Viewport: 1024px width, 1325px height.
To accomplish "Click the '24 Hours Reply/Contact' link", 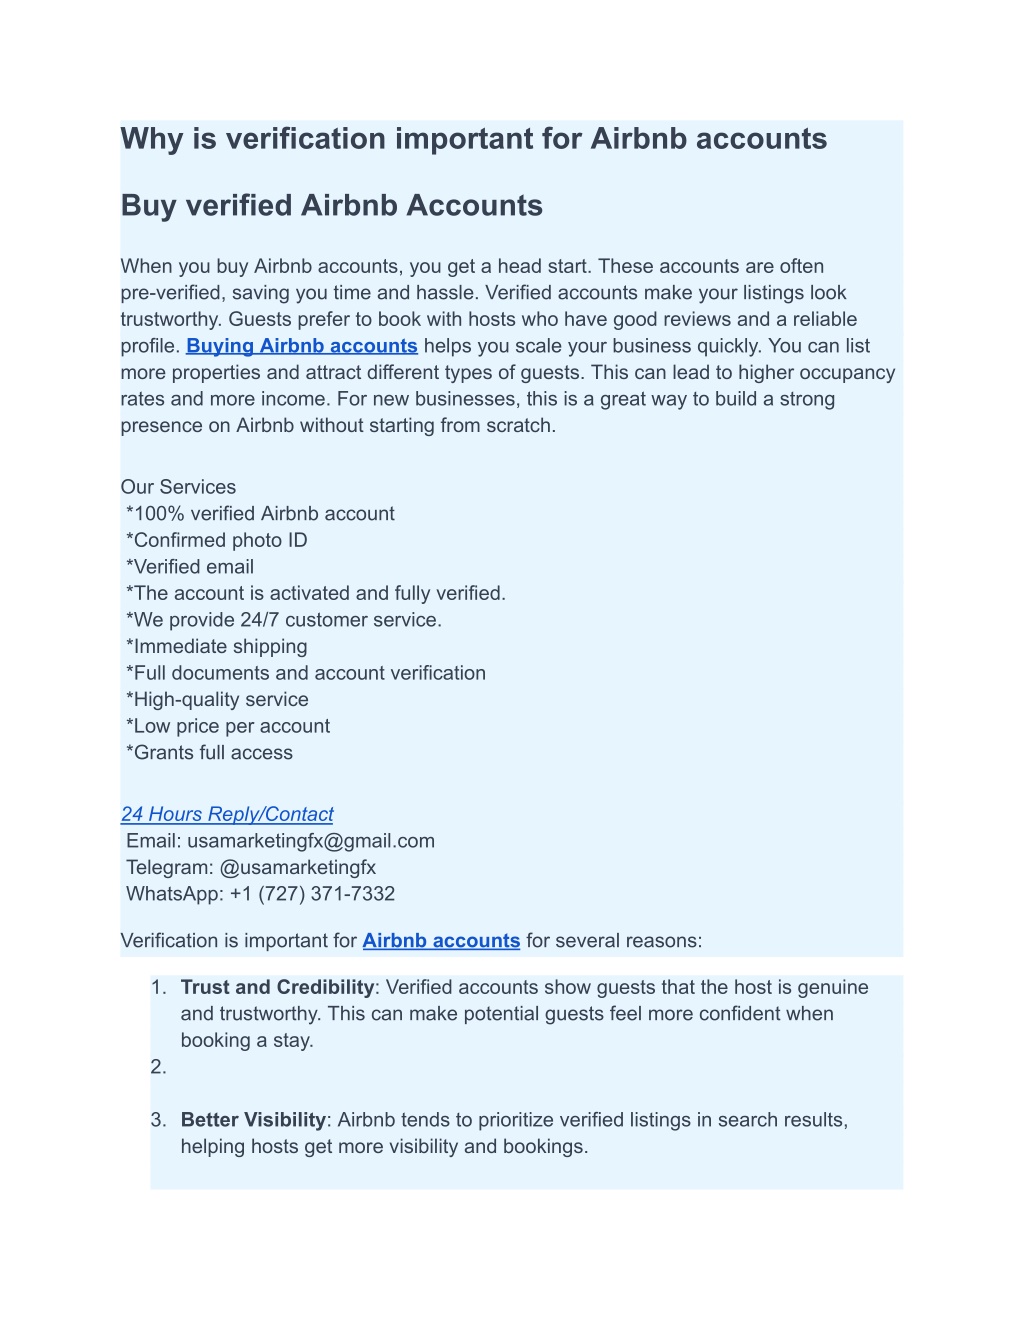I will pos(227,814).
